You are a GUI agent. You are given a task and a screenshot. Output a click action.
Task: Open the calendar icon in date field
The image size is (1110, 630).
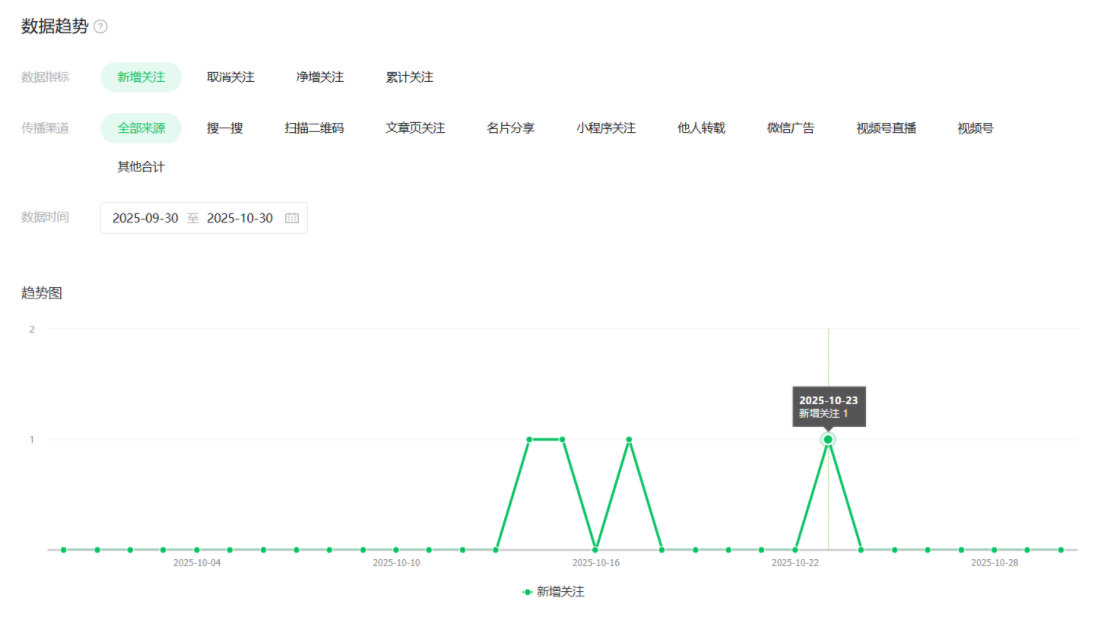click(292, 218)
